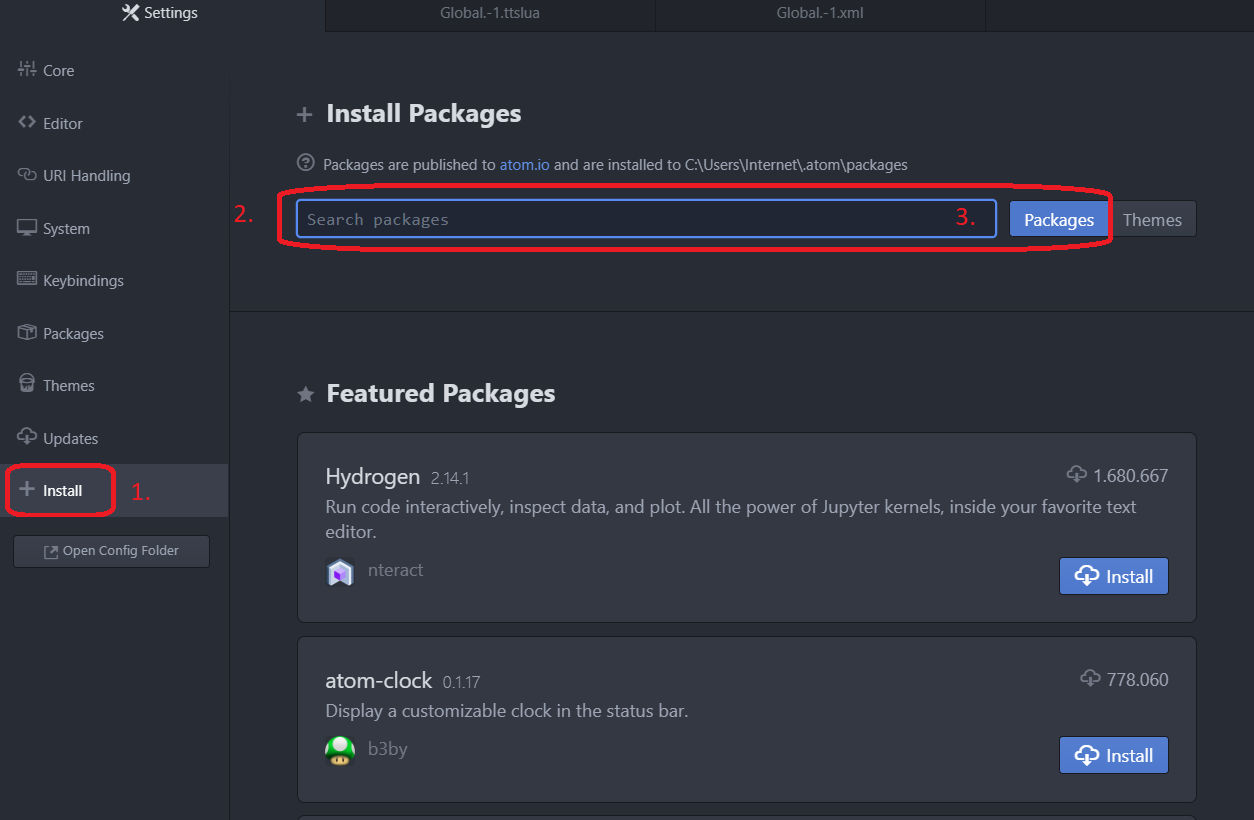Open URI Handling settings

pos(114,175)
